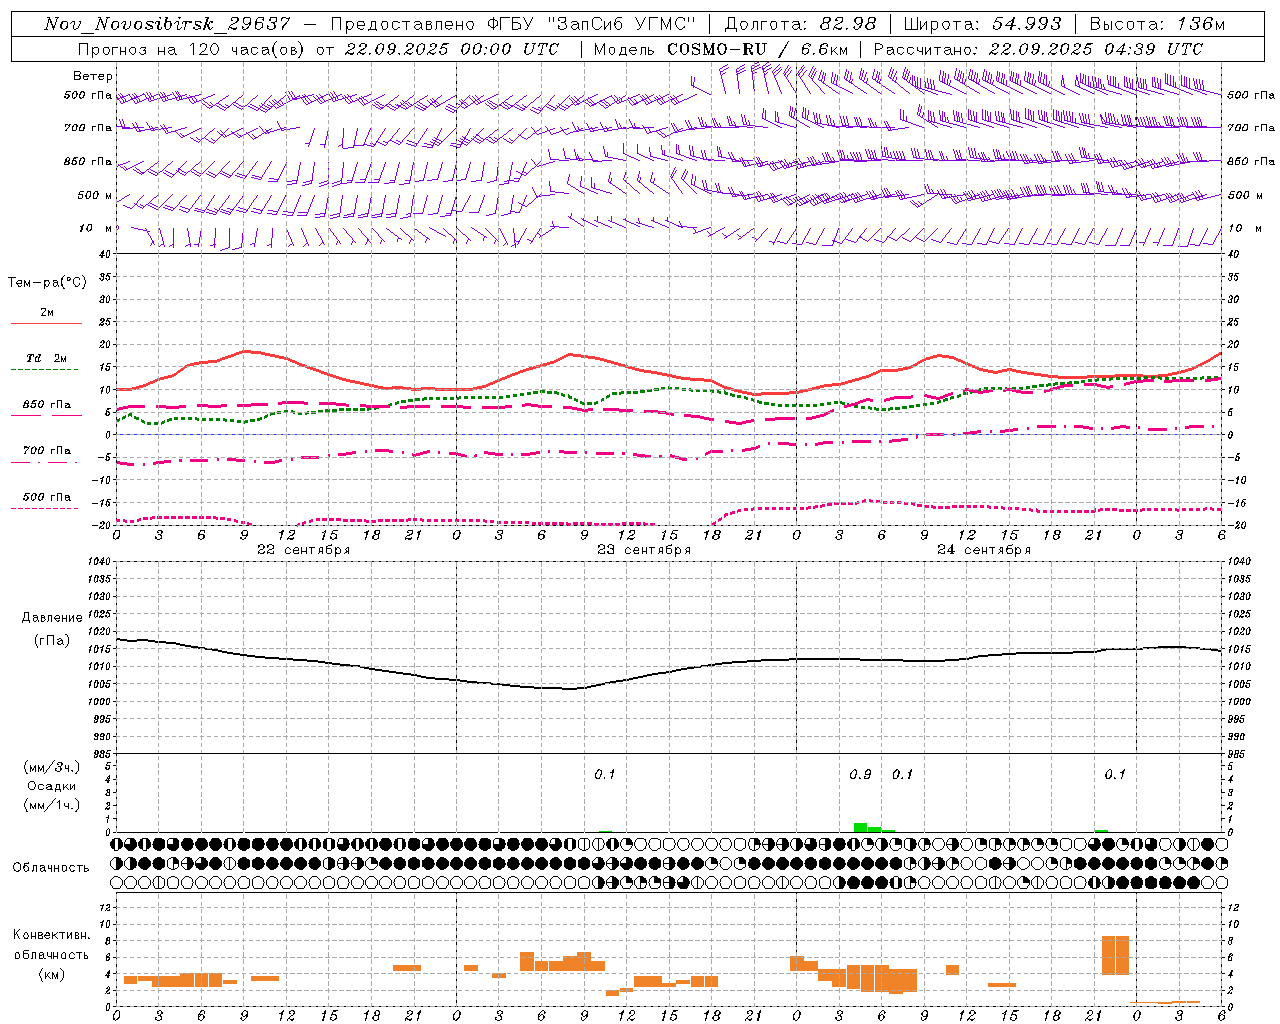Click the Td 2м legend label
The height and width of the screenshot is (1024, 1280).
[47, 358]
